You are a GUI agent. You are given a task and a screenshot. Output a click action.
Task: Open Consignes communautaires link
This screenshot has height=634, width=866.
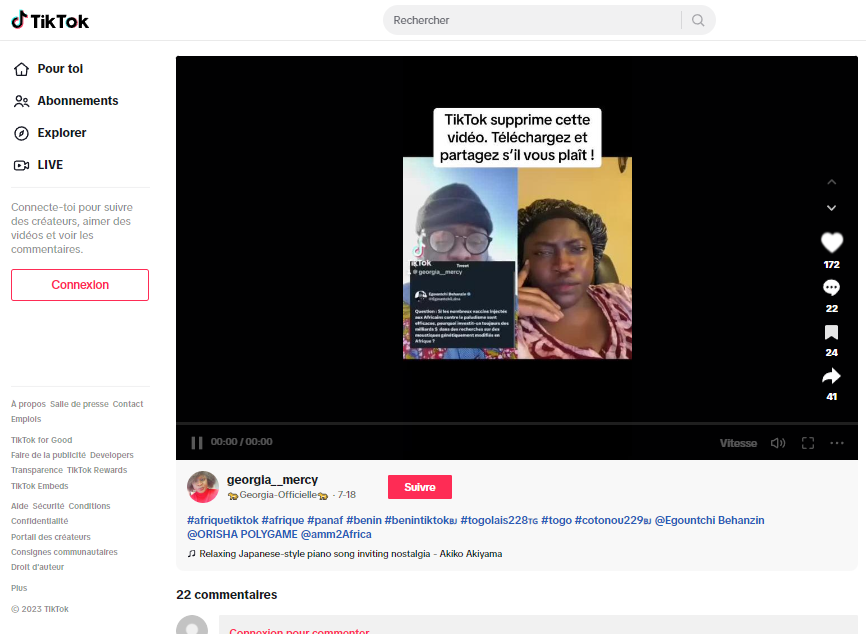pos(64,552)
